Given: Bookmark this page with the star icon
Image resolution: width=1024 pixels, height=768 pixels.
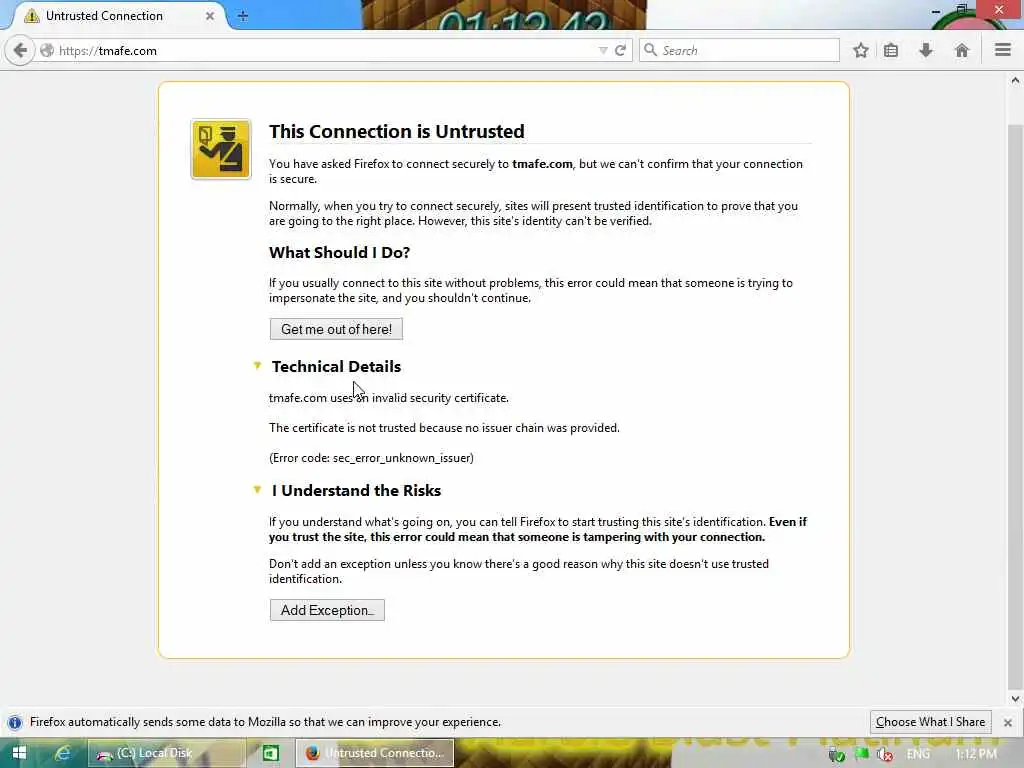Looking at the screenshot, I should click(861, 50).
